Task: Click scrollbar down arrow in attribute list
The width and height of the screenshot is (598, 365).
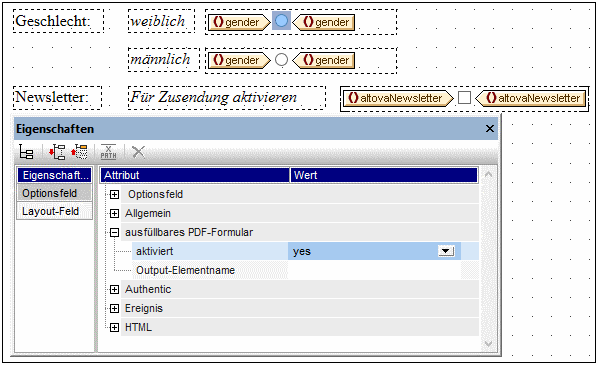Action: tap(488, 344)
